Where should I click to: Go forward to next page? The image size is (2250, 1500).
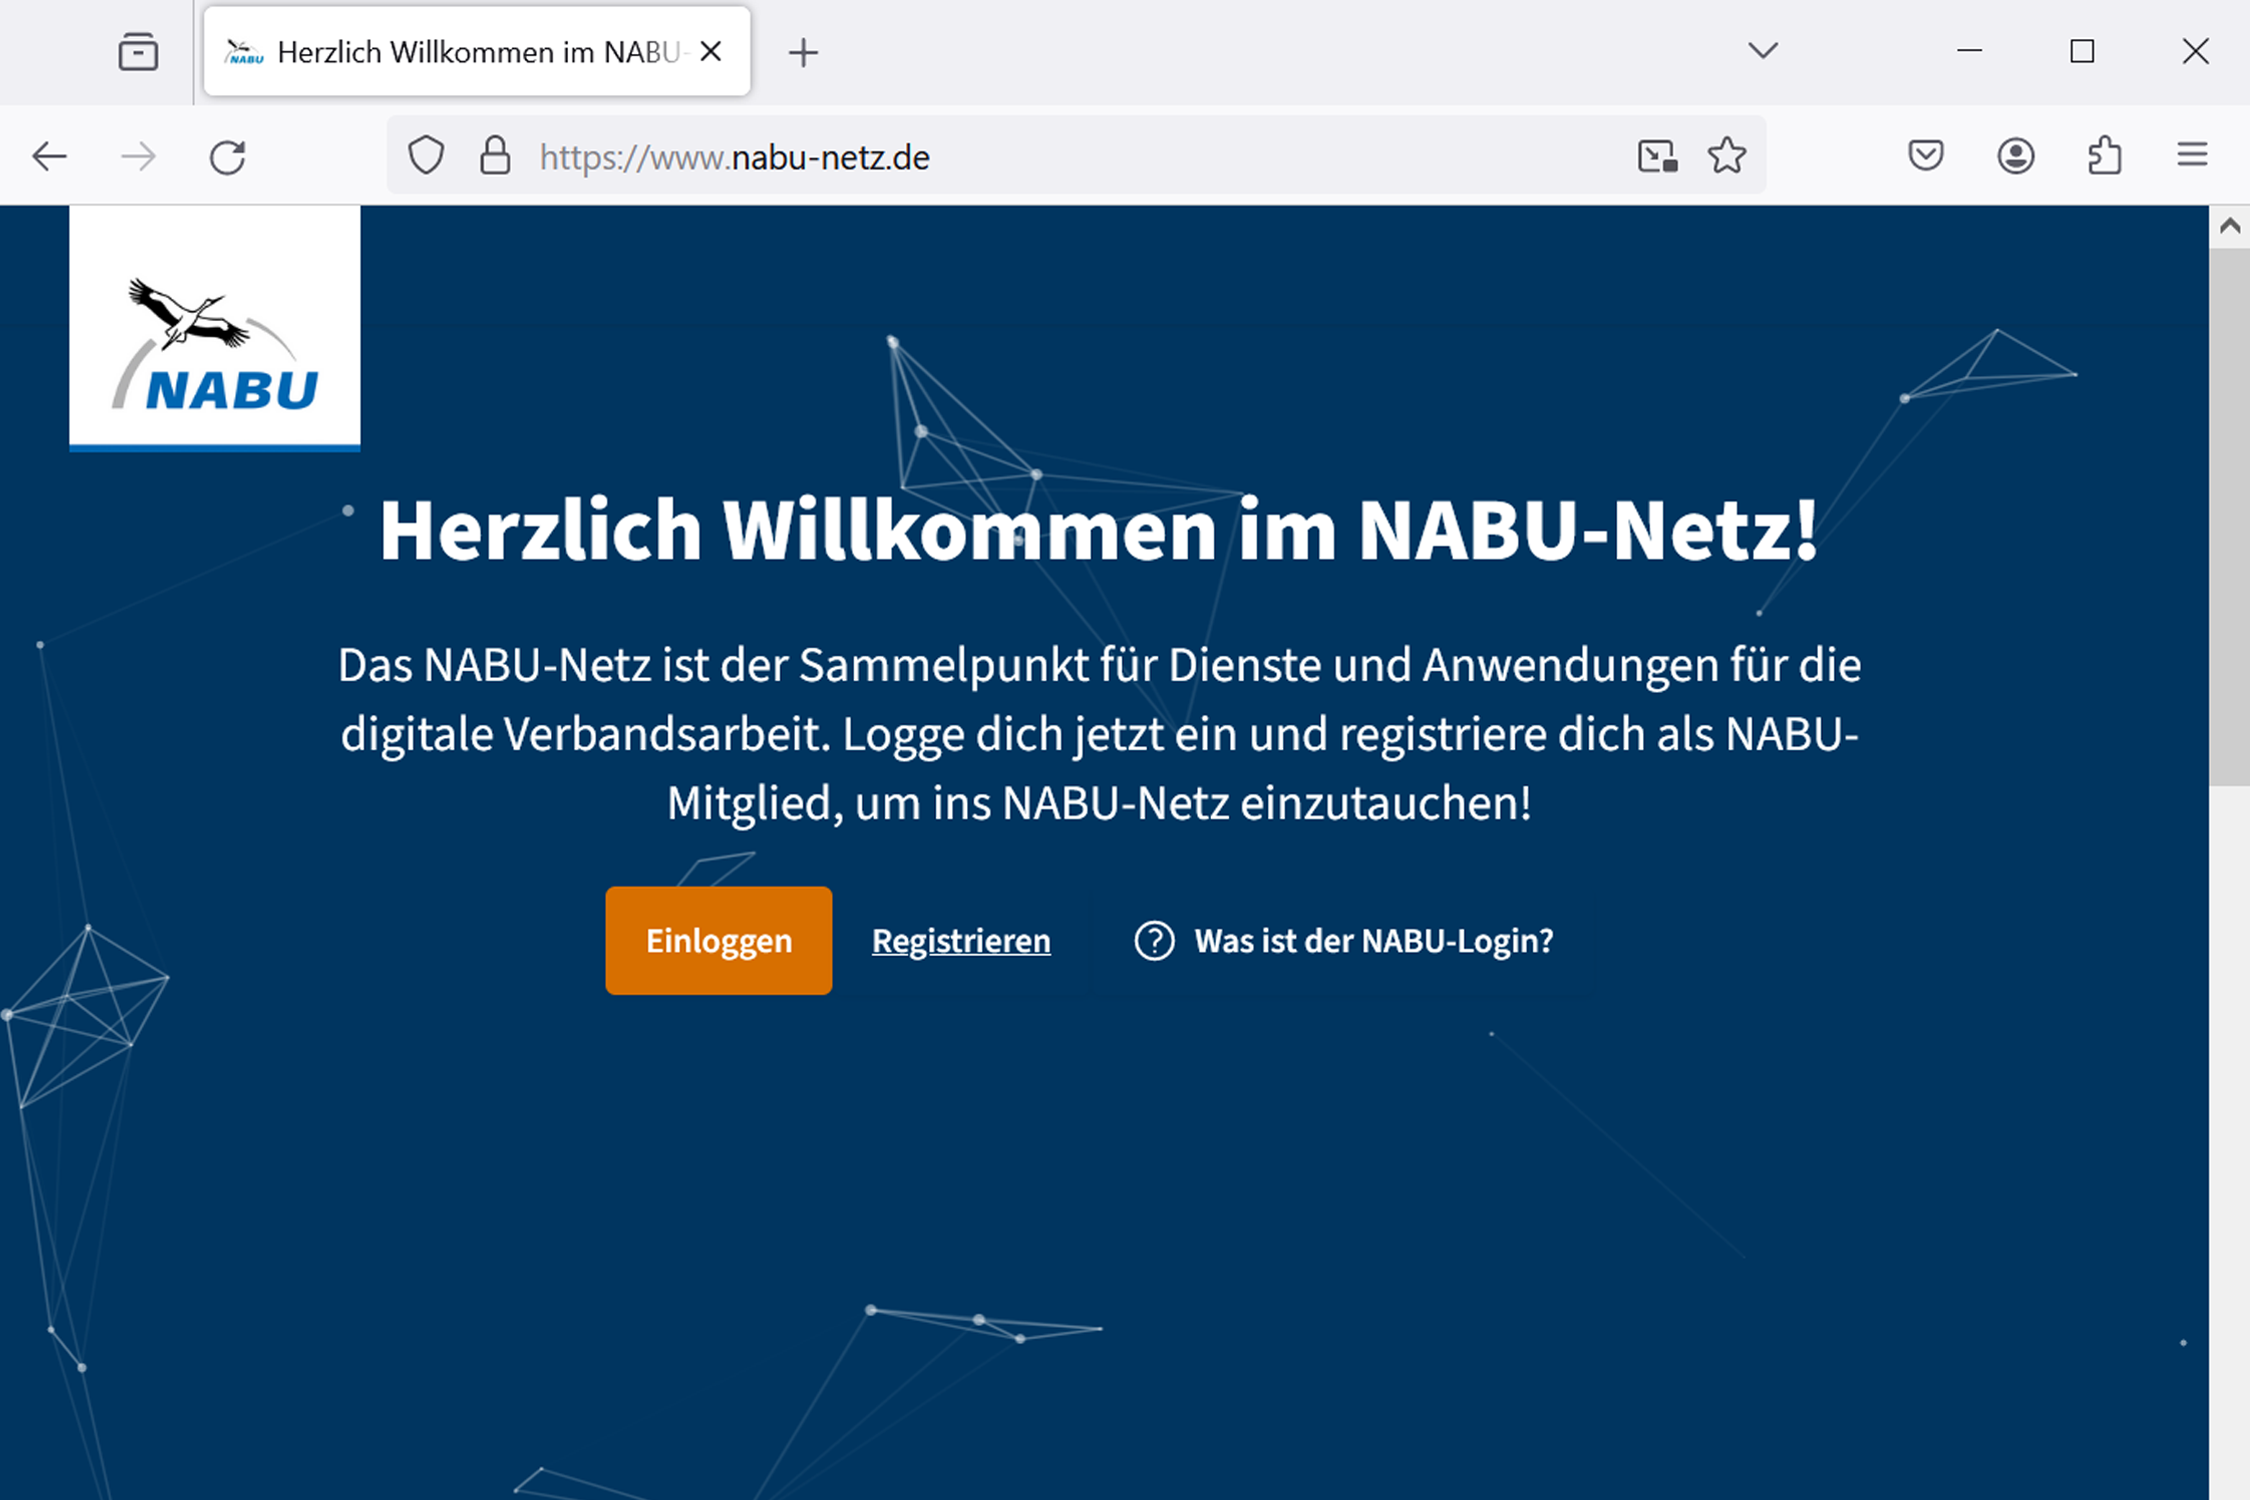pos(138,157)
